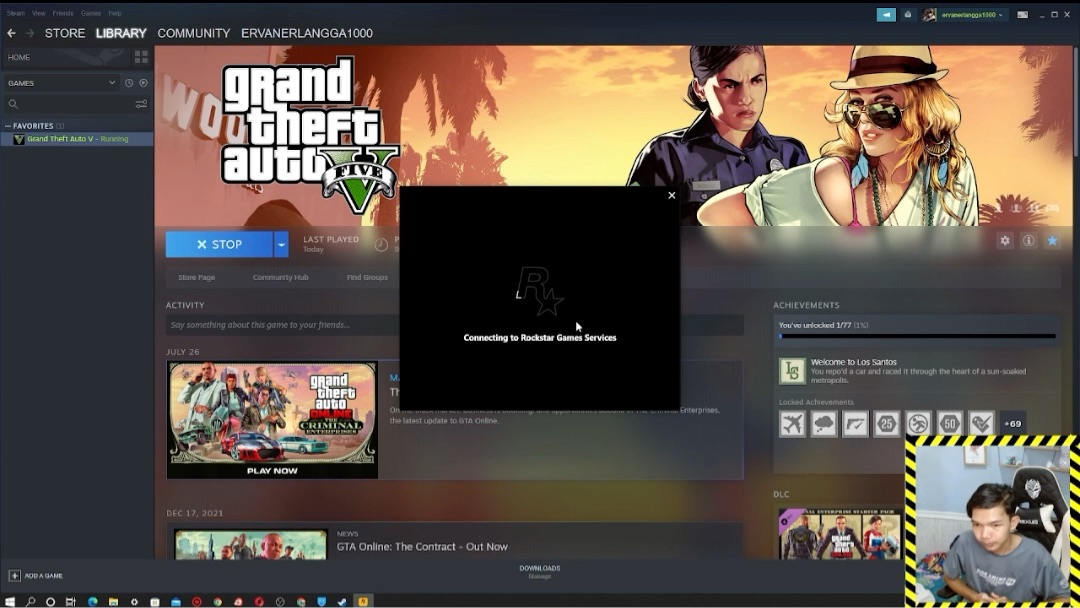Go forward with the right arrow
The height and width of the screenshot is (608, 1080).
point(30,33)
